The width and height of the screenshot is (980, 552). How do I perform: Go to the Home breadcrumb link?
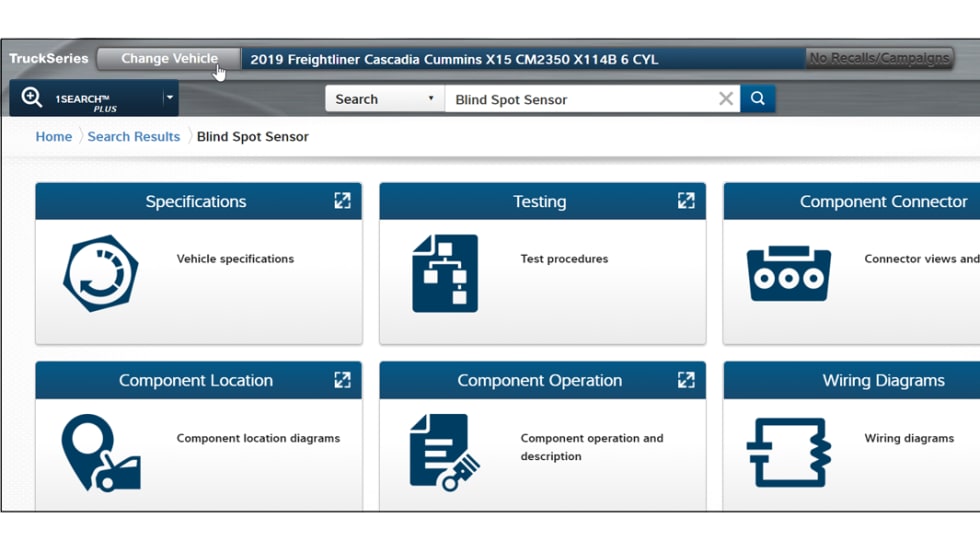[54, 137]
